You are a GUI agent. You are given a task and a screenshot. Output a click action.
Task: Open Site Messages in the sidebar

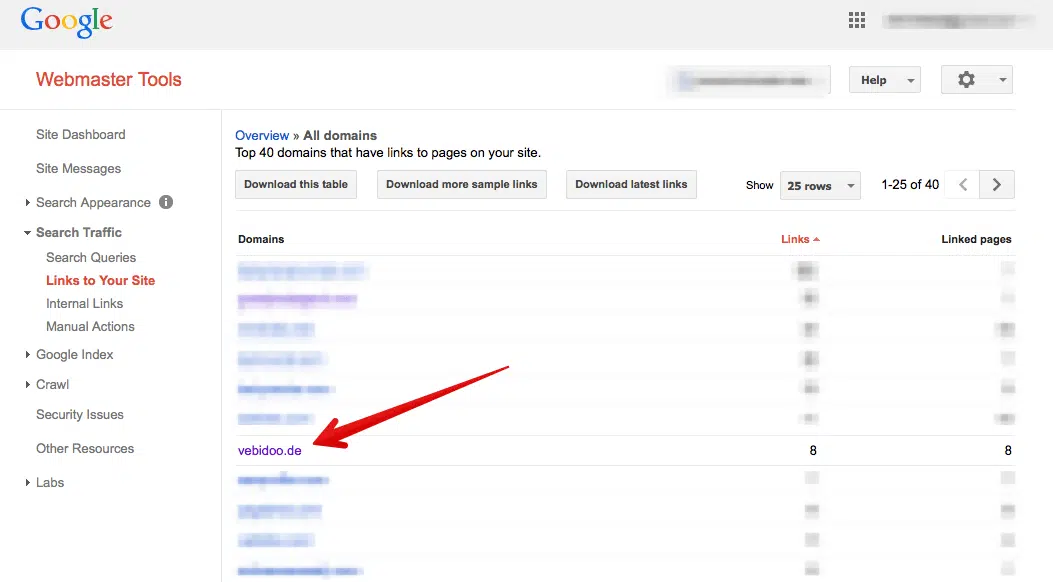tap(79, 168)
